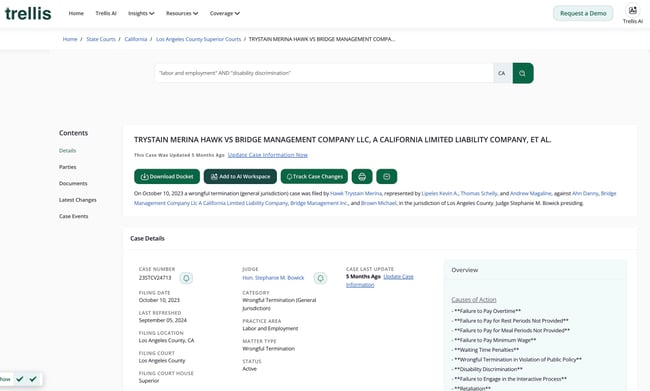Select Labor and Employment practice area text
This screenshot has width=650, height=391.
click(x=270, y=328)
